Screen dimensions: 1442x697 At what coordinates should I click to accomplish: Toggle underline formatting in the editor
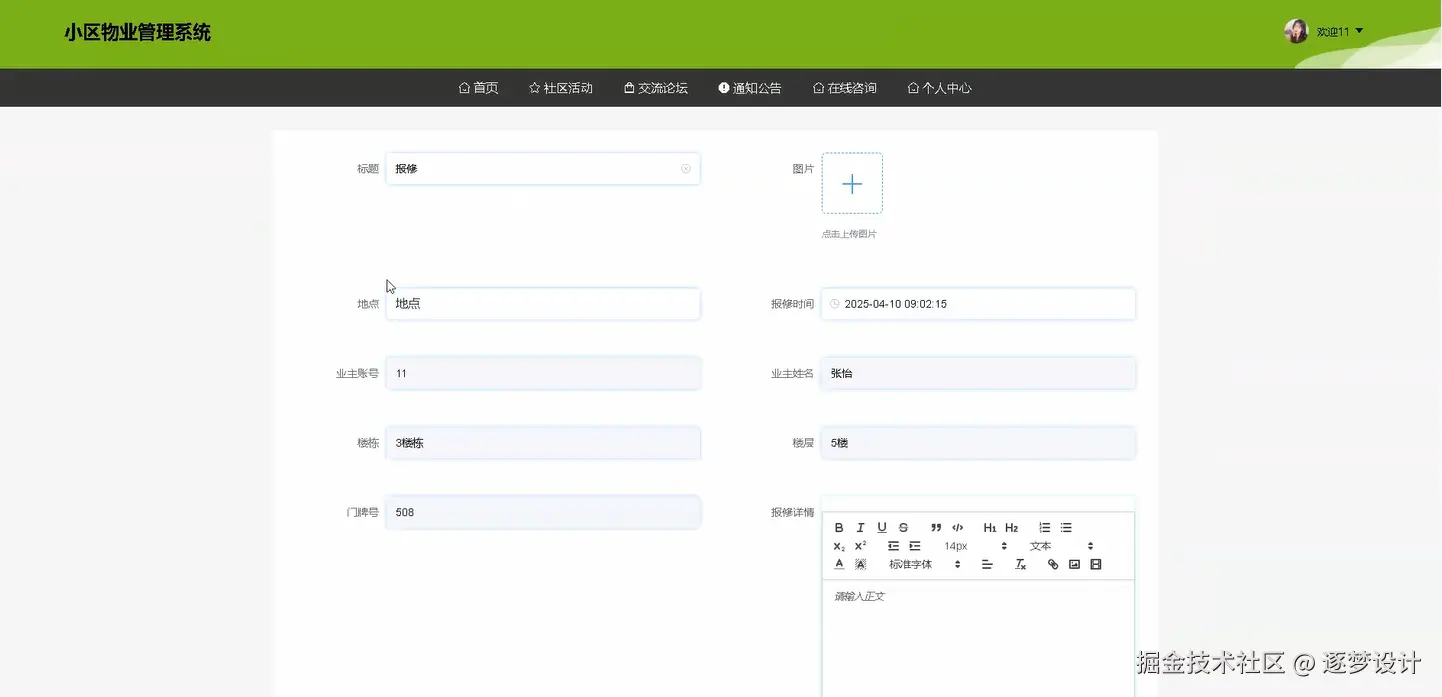pyautogui.click(x=882, y=528)
